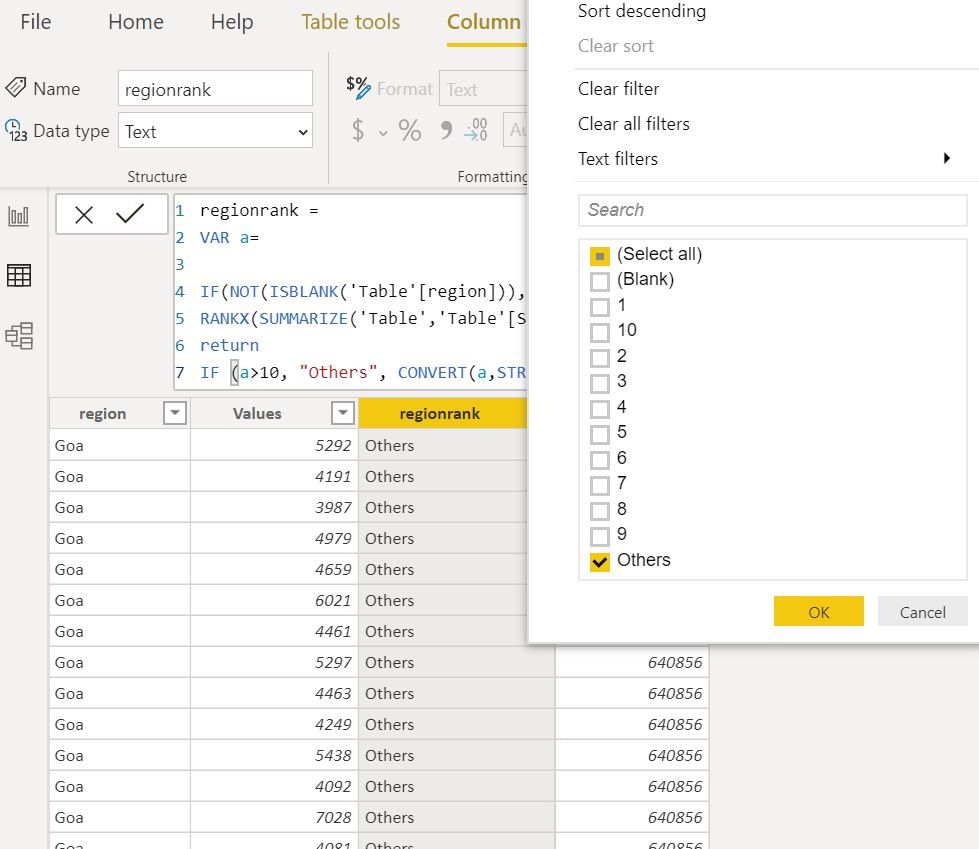Viewport: 979px width, 849px height.
Task: Open the Help tab
Action: (x=232, y=22)
